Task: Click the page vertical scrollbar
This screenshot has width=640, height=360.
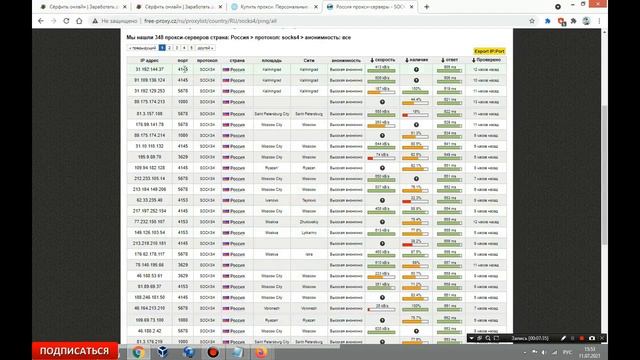Action: (604, 176)
